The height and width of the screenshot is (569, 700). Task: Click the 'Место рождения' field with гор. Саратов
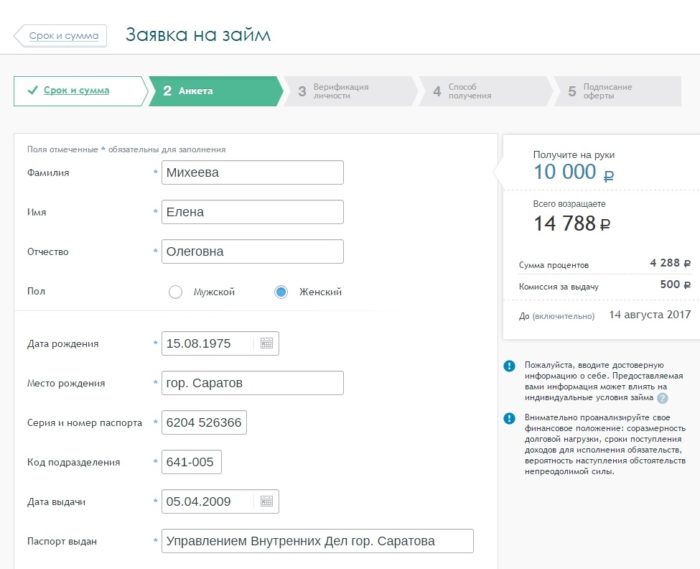(252, 383)
